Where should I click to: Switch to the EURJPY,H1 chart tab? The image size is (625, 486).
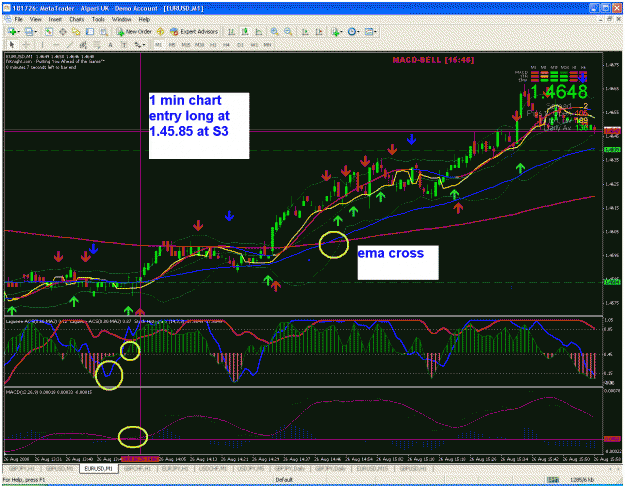point(176,468)
